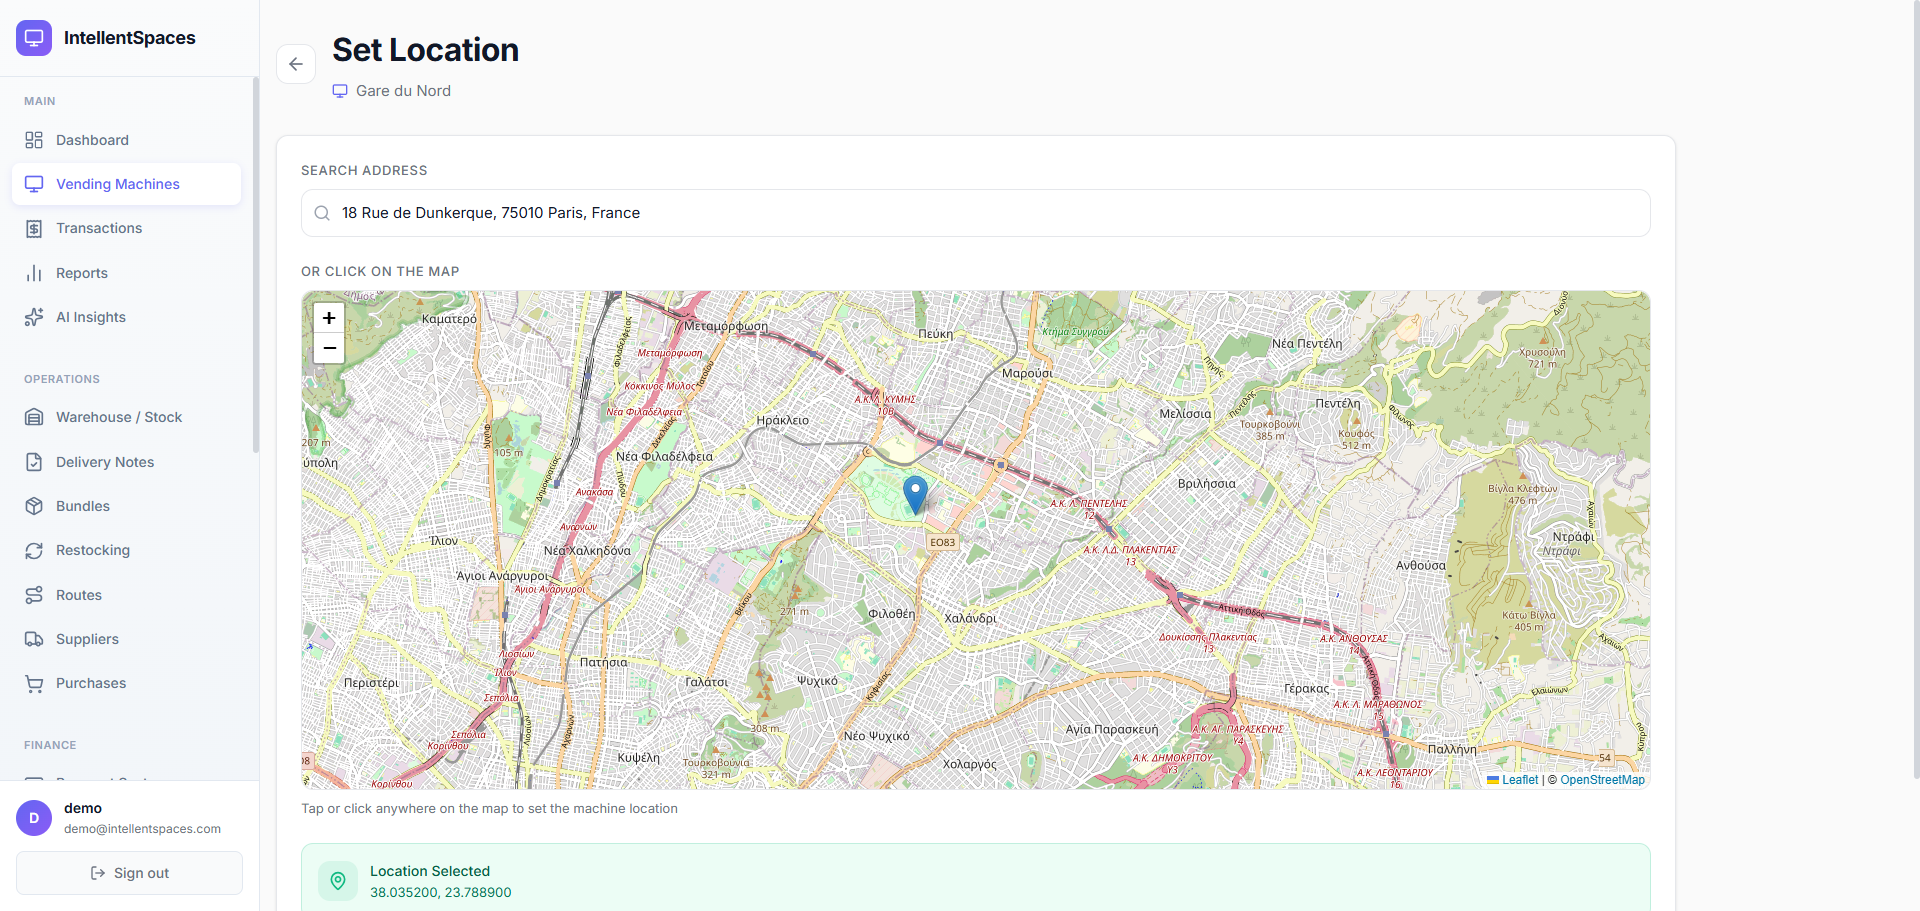Click the Suppliers truck icon
This screenshot has height=911, width=1920.
(34, 639)
